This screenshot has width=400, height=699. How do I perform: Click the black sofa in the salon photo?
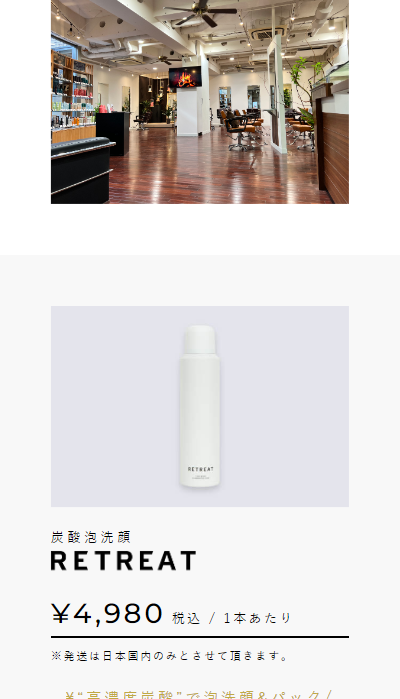coord(82,170)
